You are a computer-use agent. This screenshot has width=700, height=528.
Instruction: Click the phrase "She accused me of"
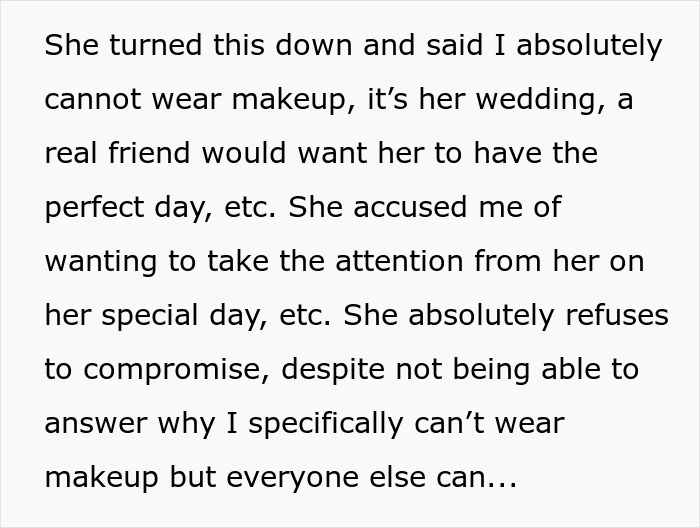pyautogui.click(x=425, y=207)
